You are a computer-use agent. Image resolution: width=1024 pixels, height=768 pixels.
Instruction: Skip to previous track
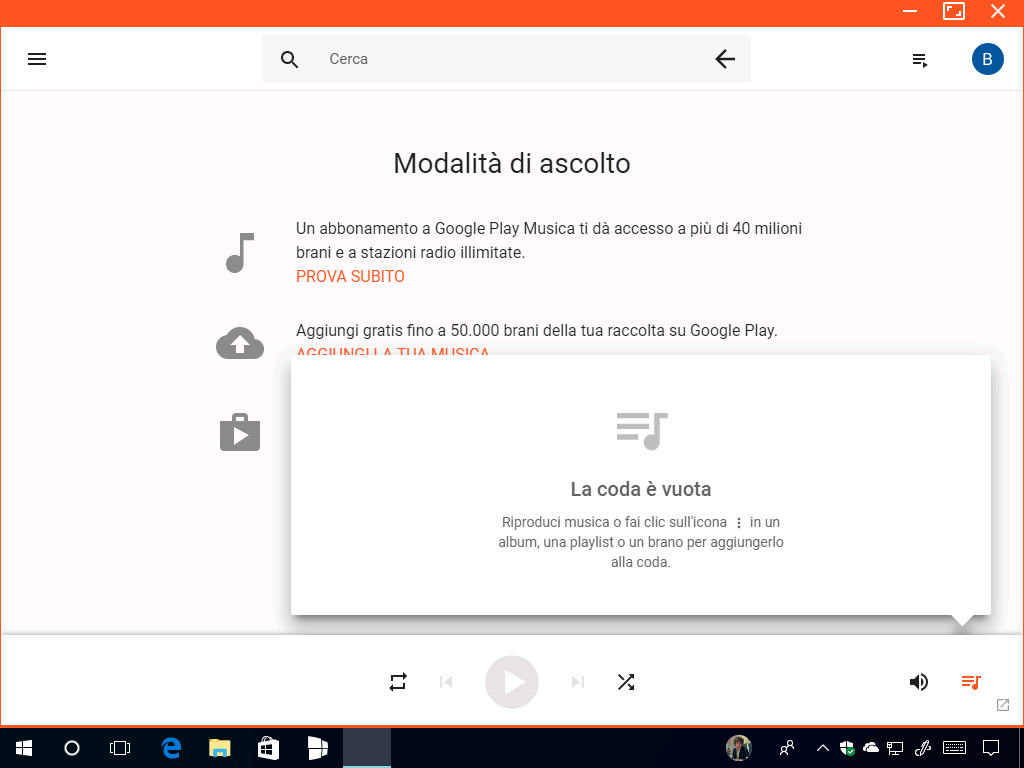446,682
